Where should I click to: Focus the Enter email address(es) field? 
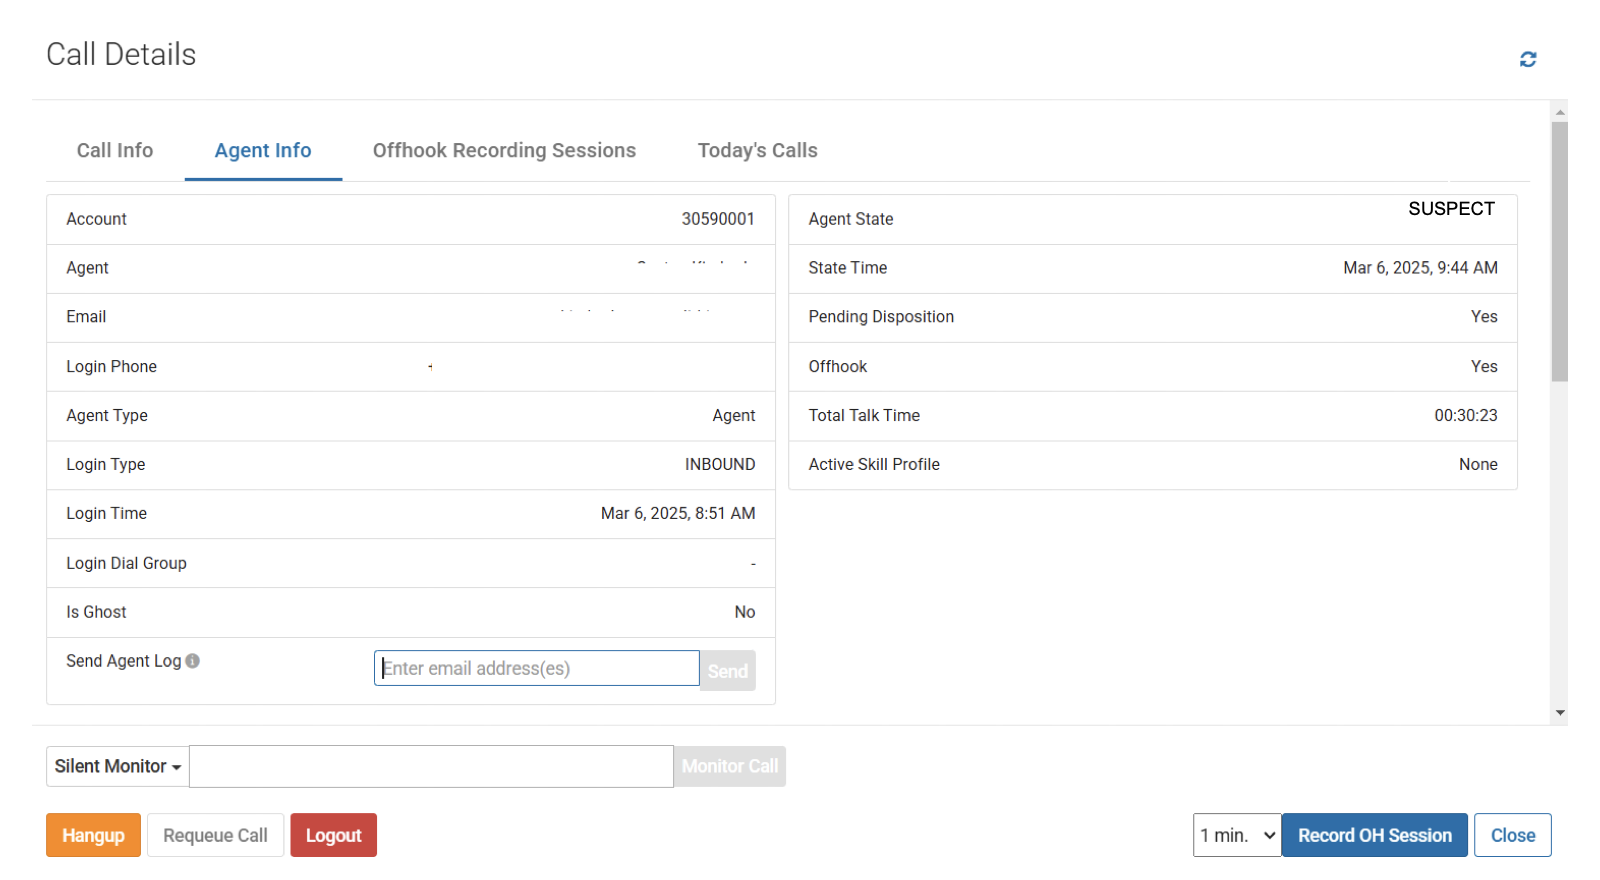pyautogui.click(x=536, y=669)
